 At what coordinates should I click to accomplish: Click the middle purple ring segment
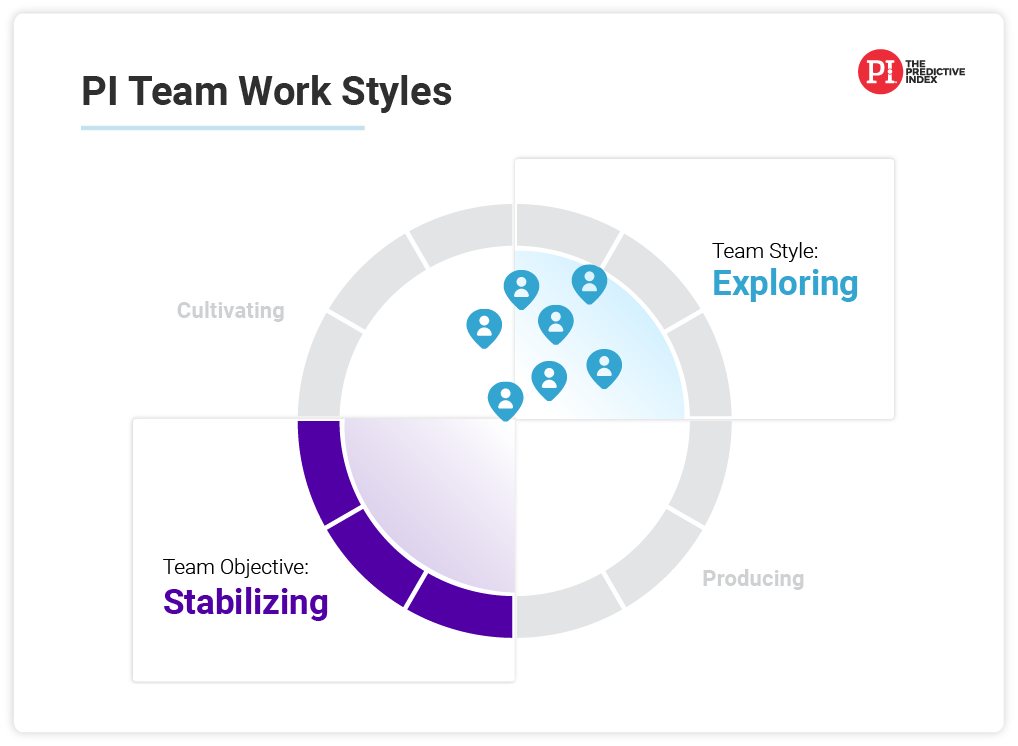click(375, 557)
